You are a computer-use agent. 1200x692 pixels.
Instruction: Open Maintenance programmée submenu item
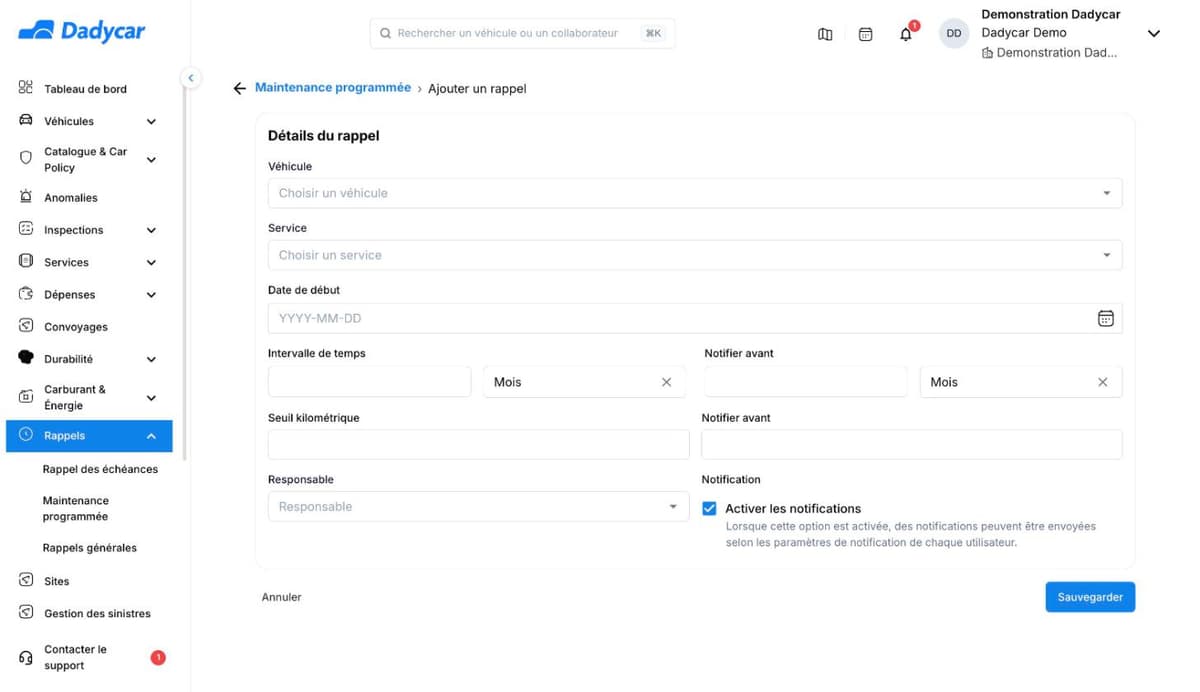(75, 508)
